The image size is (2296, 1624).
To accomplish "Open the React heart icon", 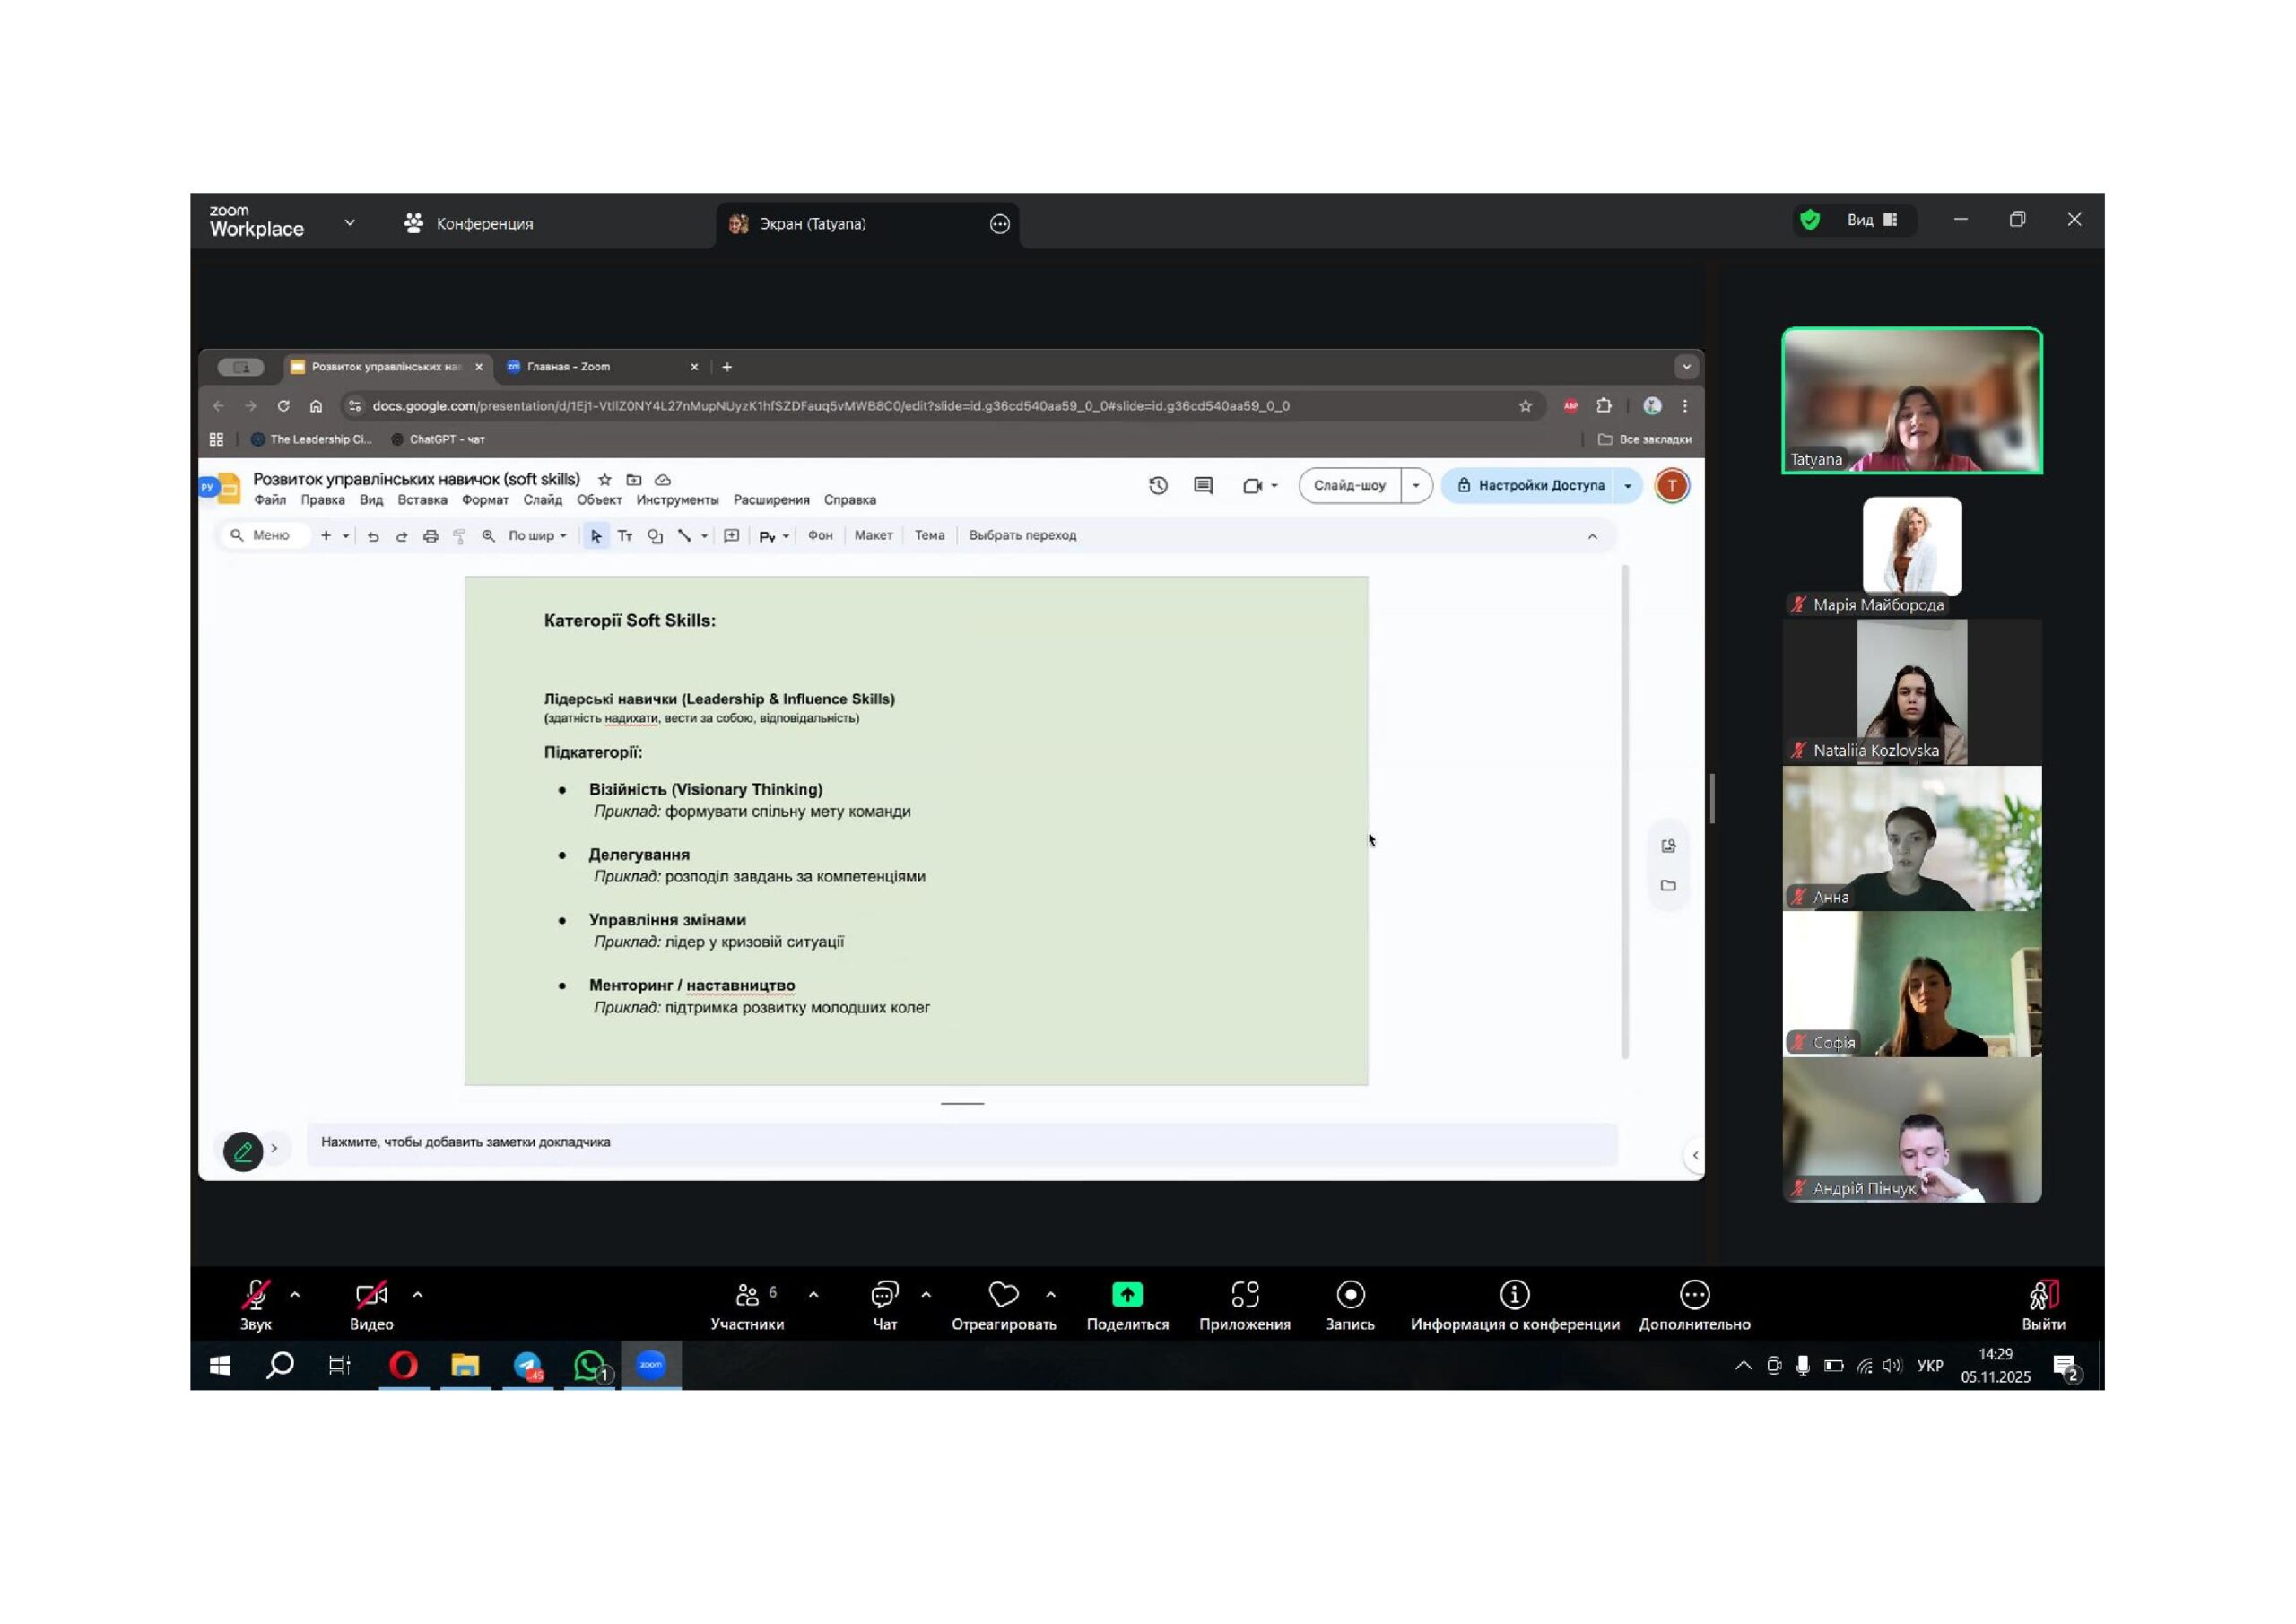I will [1003, 1295].
